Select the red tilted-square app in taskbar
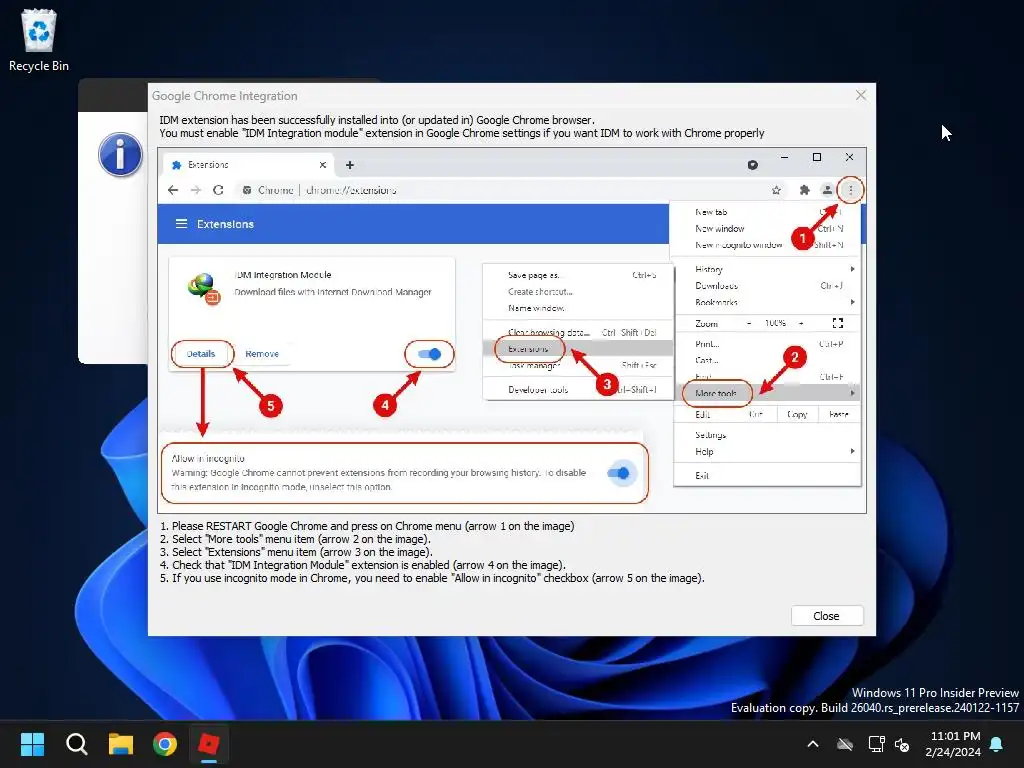Image resolution: width=1024 pixels, height=768 pixels. [x=209, y=744]
